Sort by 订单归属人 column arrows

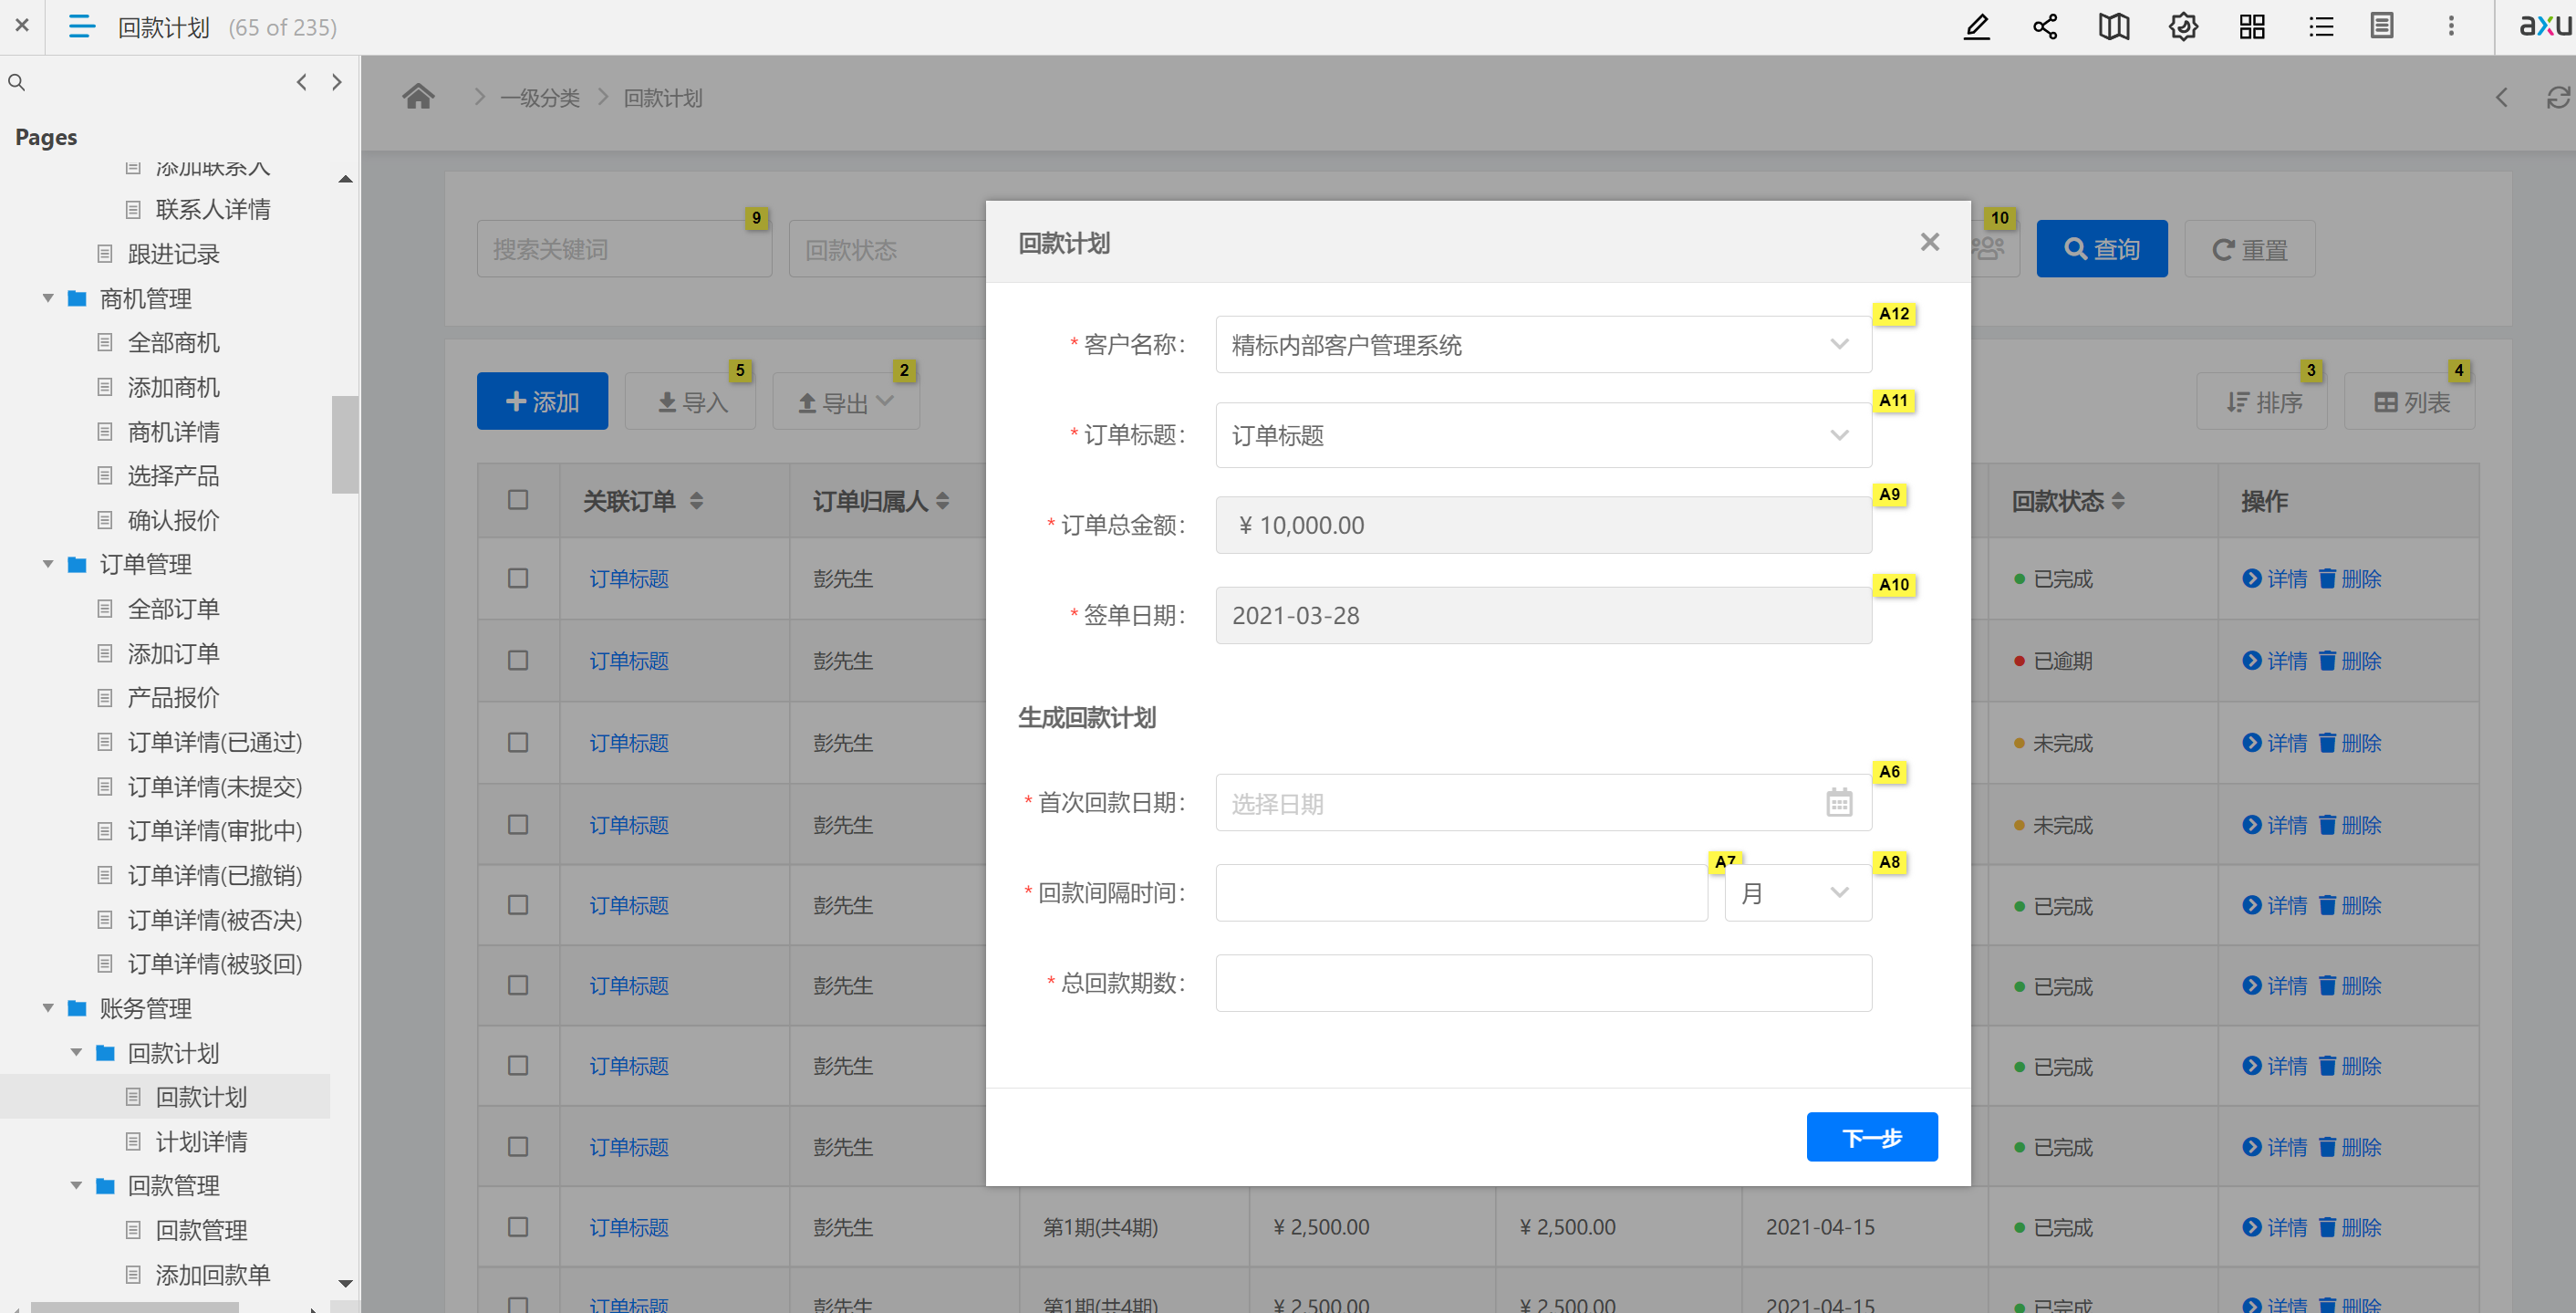click(x=943, y=500)
